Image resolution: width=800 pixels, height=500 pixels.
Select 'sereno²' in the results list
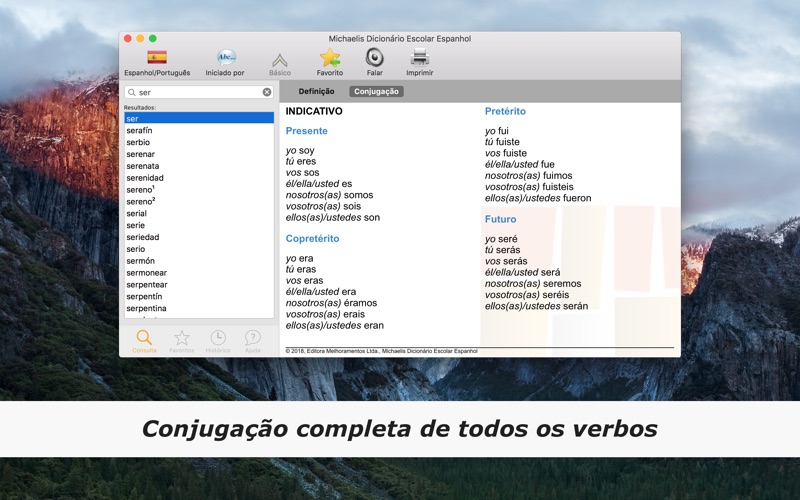pos(199,202)
